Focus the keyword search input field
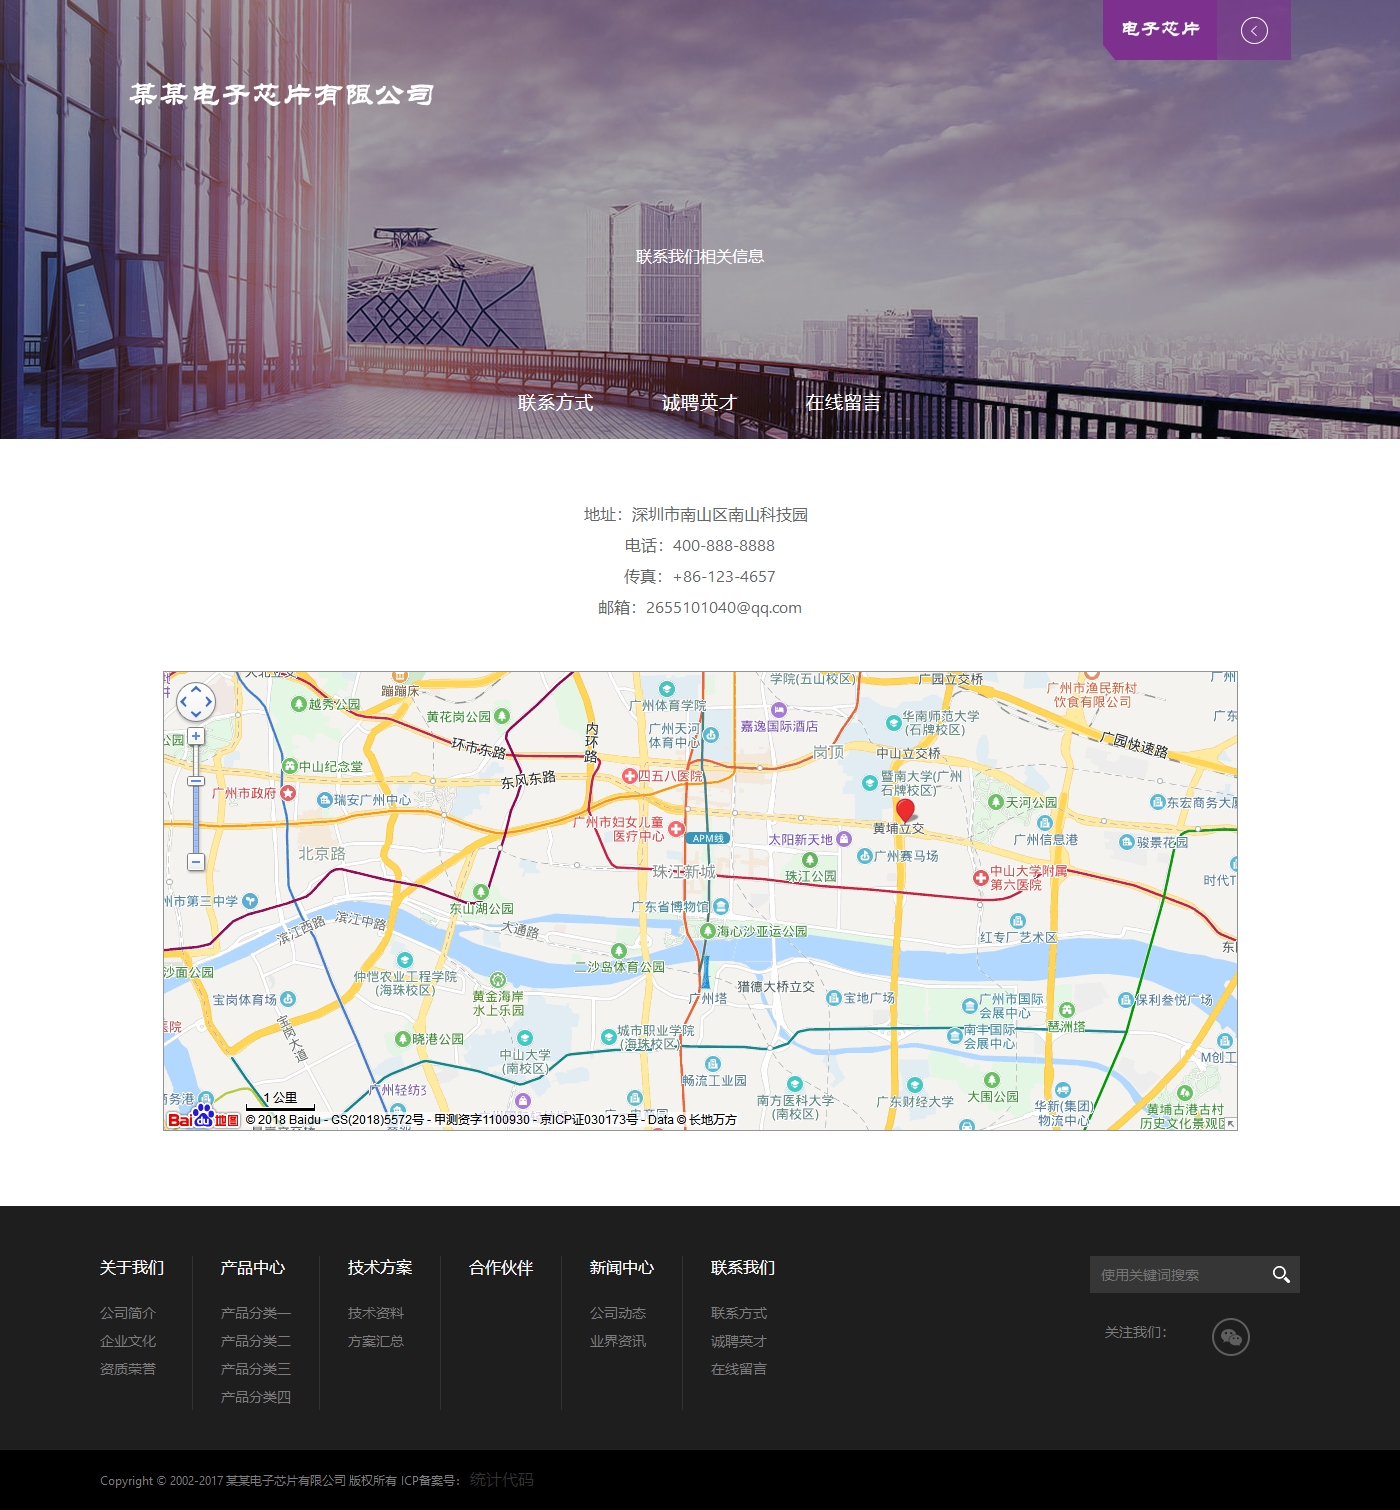The height and width of the screenshot is (1510, 1400). pyautogui.click(x=1175, y=1275)
